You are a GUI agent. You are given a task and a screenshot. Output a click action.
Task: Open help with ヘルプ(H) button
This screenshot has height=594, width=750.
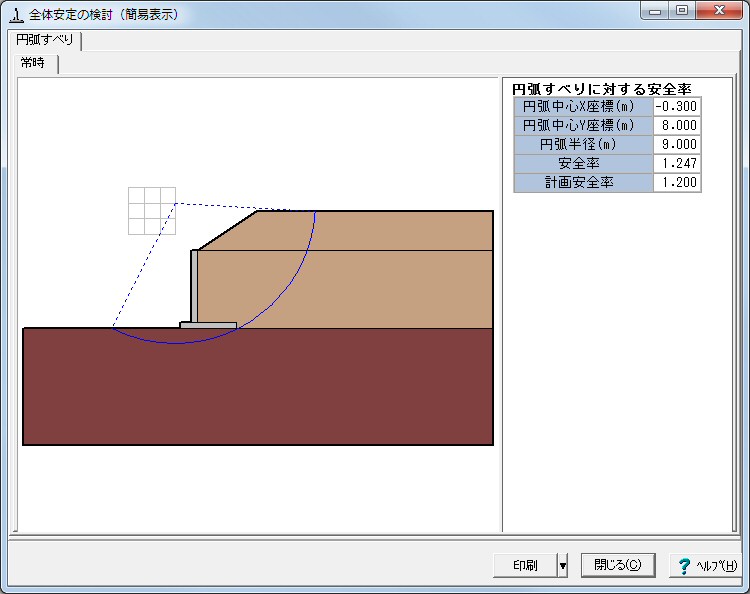coord(706,565)
